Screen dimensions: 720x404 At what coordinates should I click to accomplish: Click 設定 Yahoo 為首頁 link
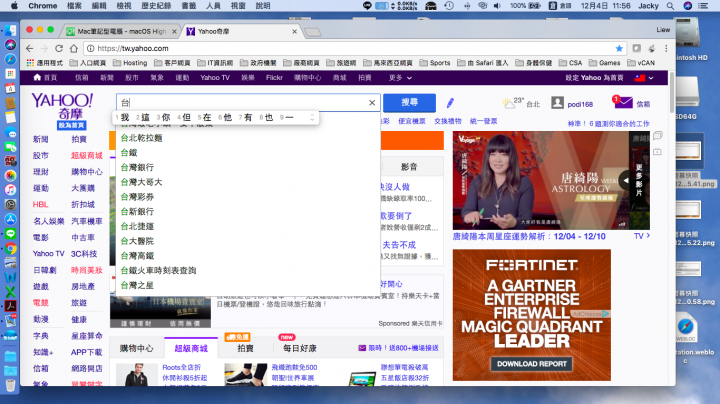[x=594, y=78]
